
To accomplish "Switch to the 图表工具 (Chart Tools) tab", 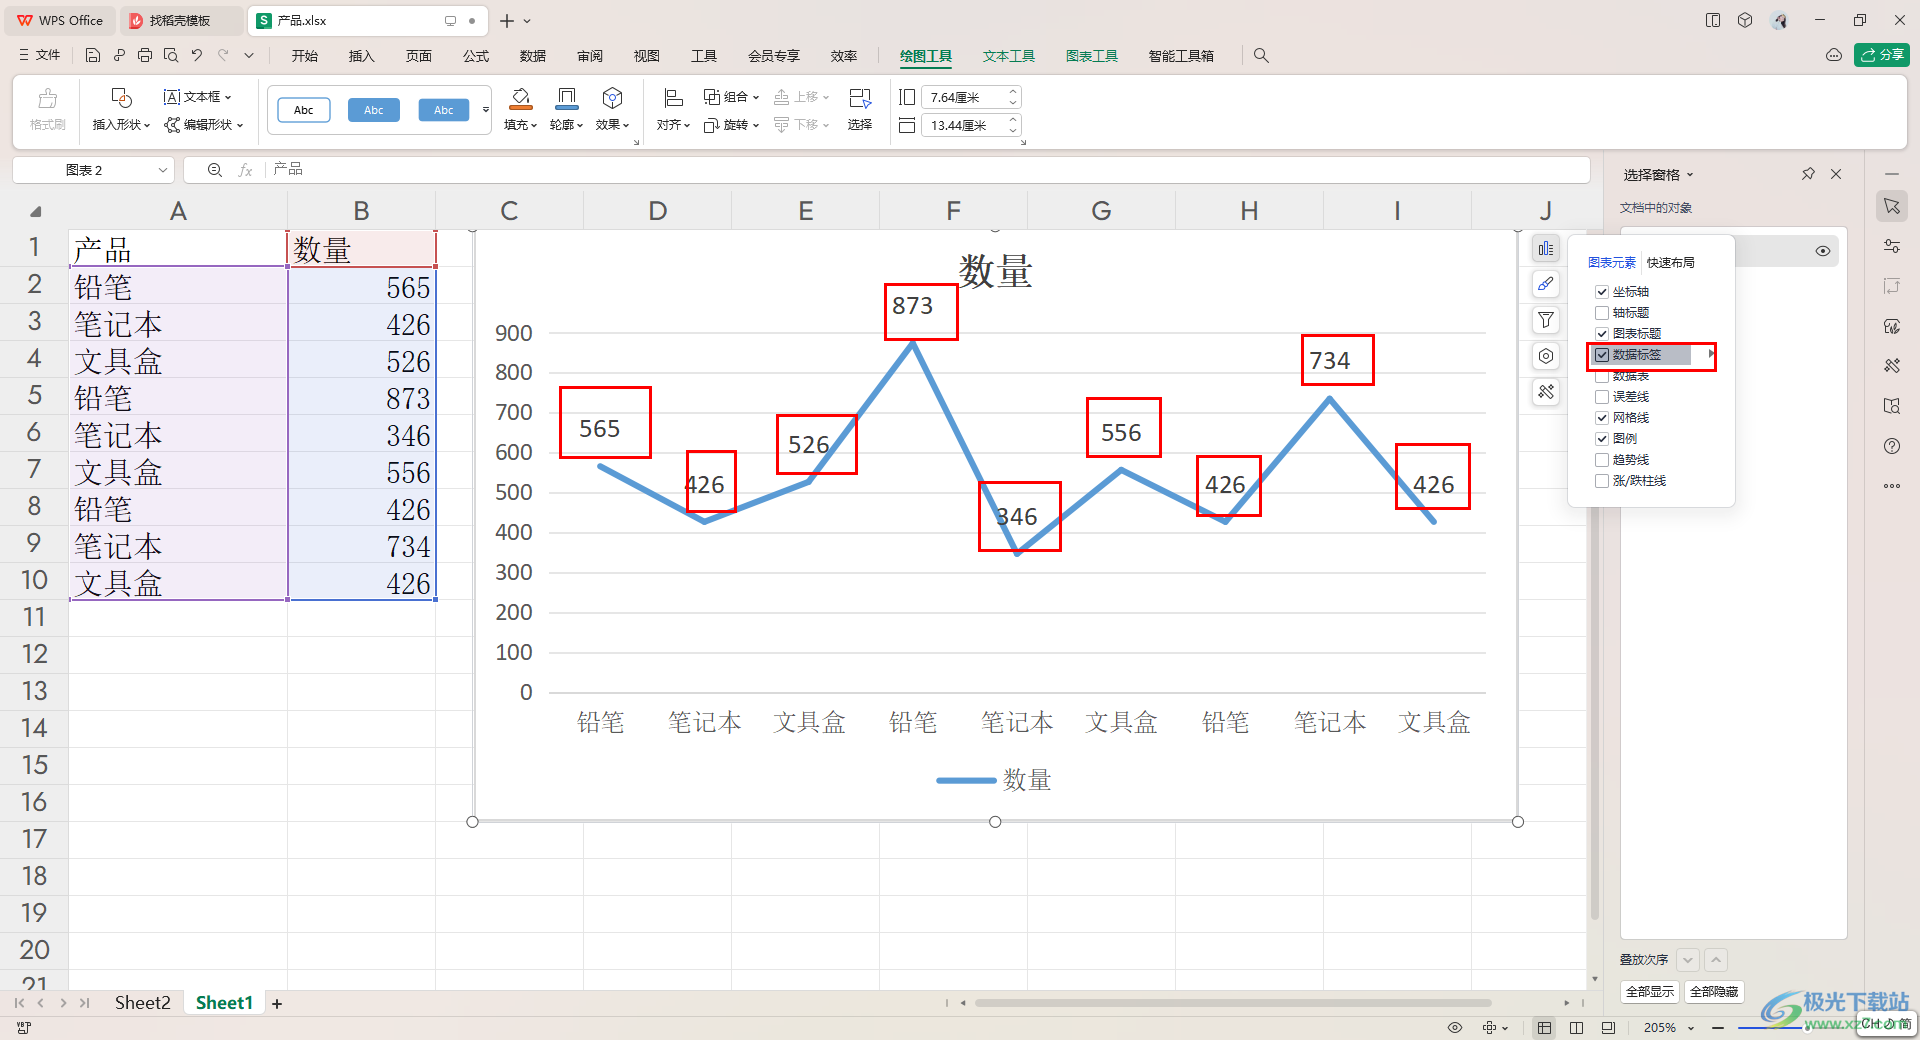I will 1091,56.
